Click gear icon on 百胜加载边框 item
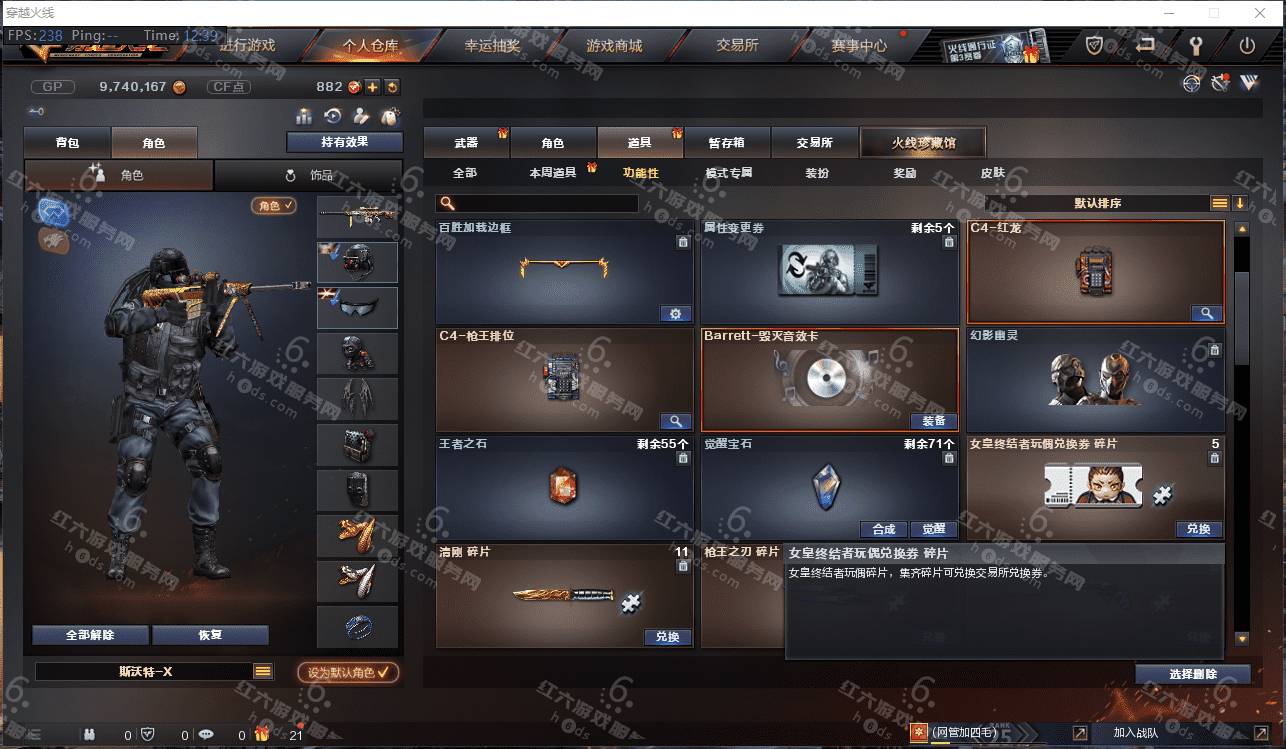This screenshot has width=1286, height=749. pos(675,314)
